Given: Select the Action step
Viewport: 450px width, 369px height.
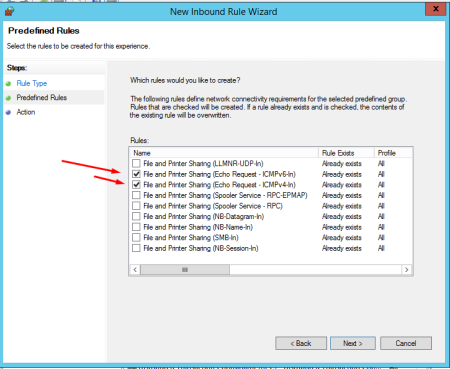Looking at the screenshot, I should pyautogui.click(x=26, y=112).
